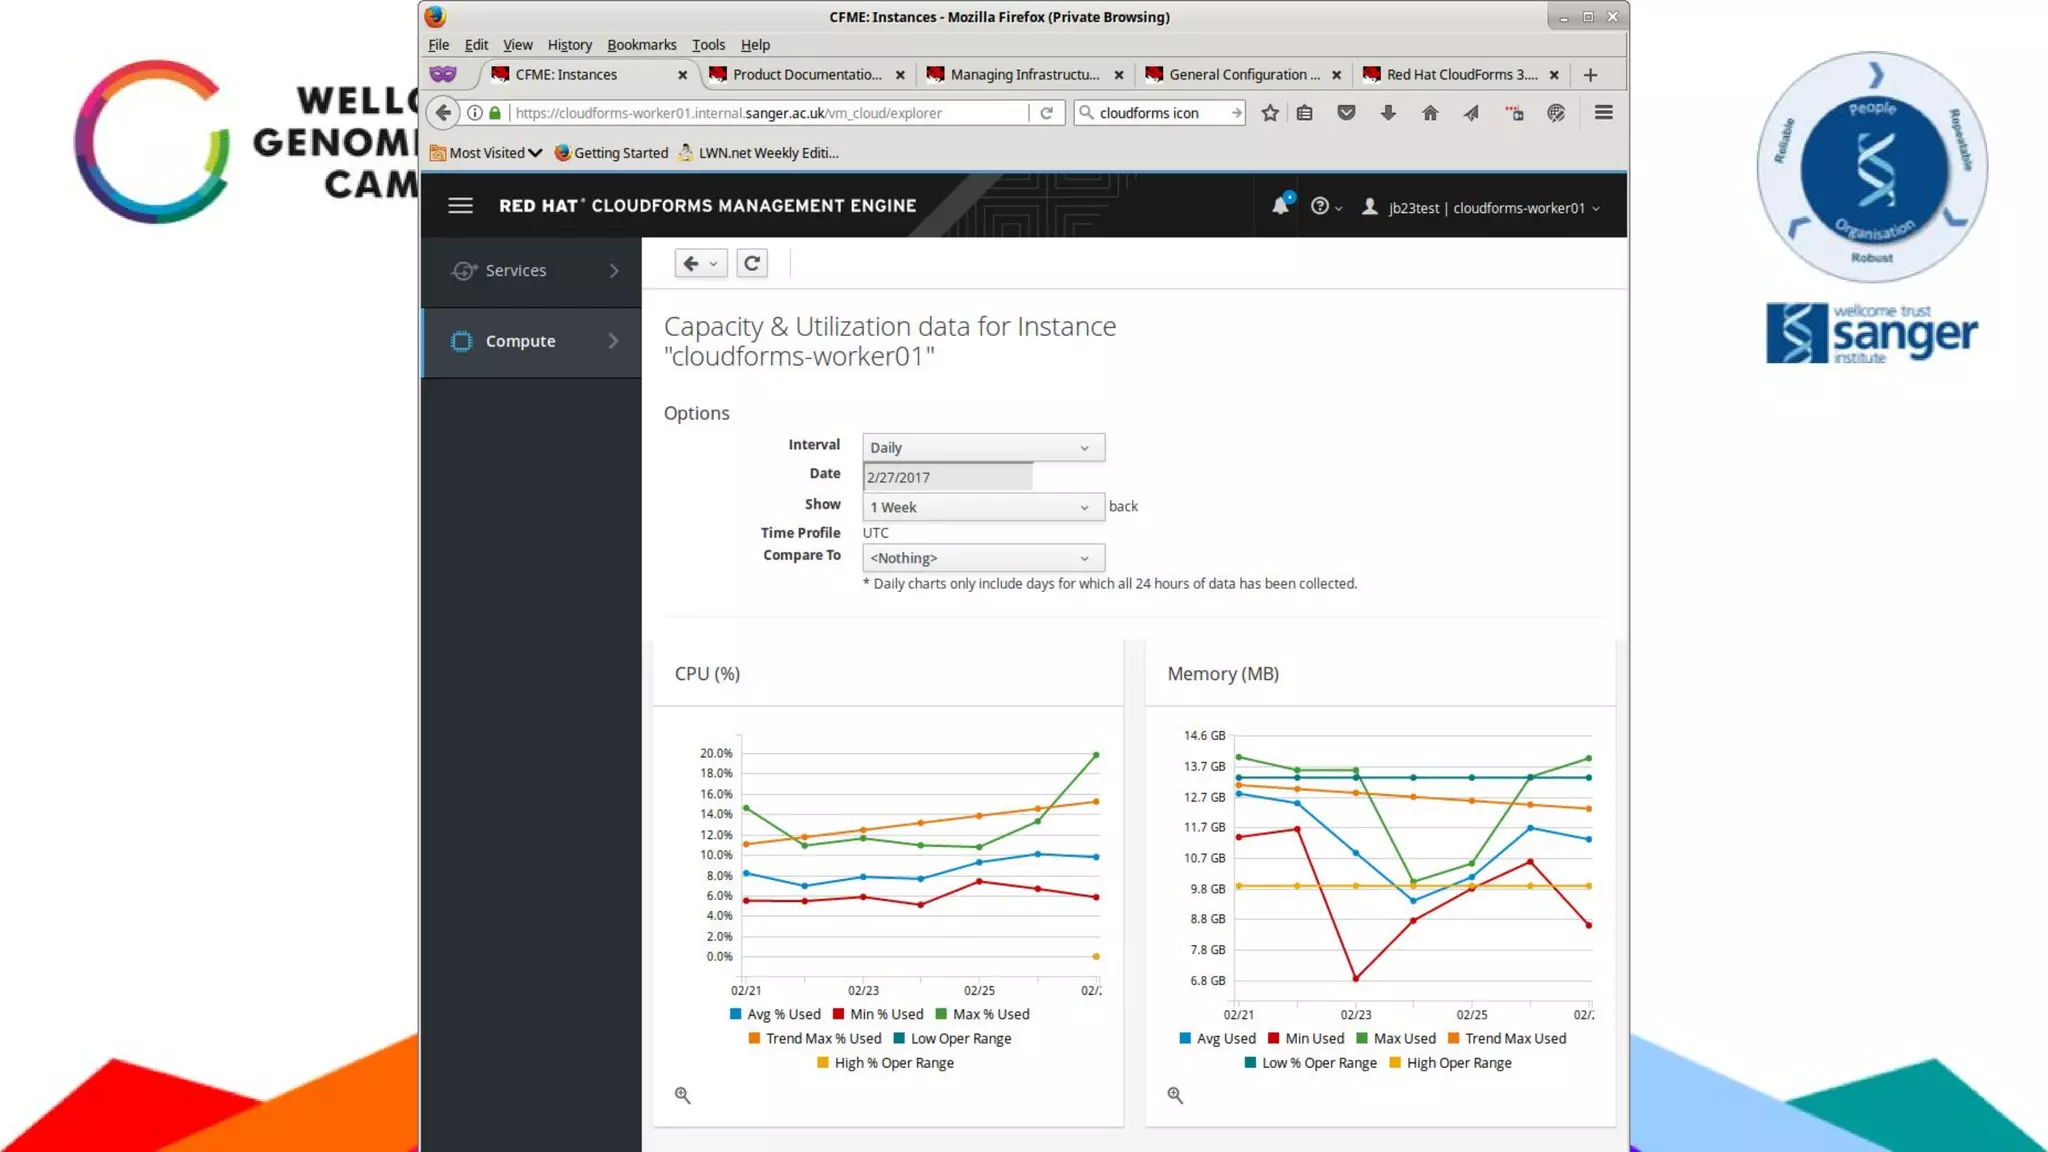
Task: Click the back arrow toolbar button
Action: coord(692,263)
